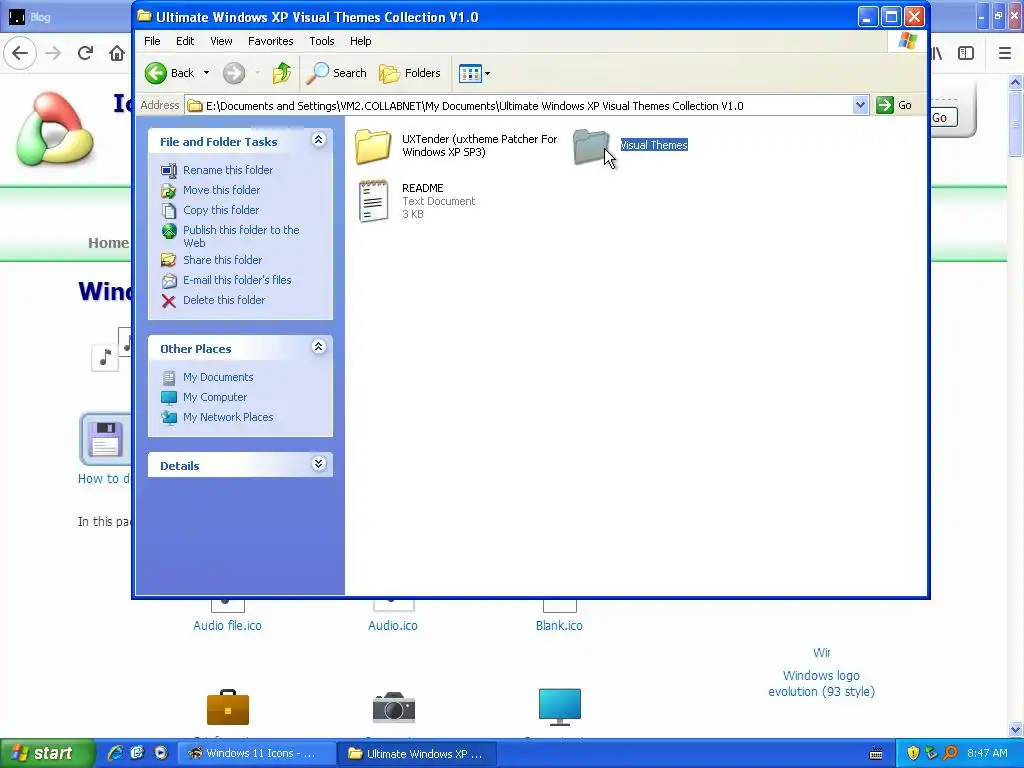Viewport: 1024px width, 768px height.
Task: Click Delete this folder red X icon
Action: (168, 300)
